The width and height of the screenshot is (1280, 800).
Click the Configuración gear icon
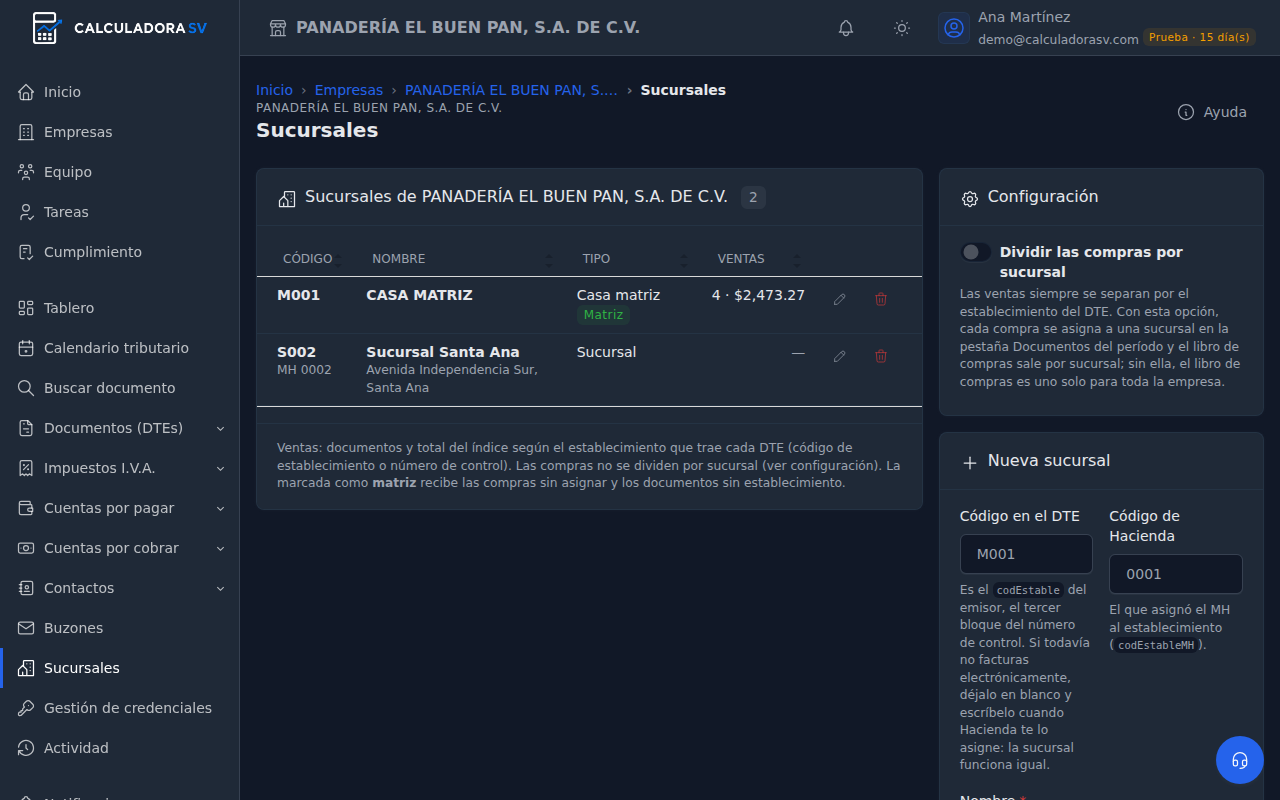point(969,198)
